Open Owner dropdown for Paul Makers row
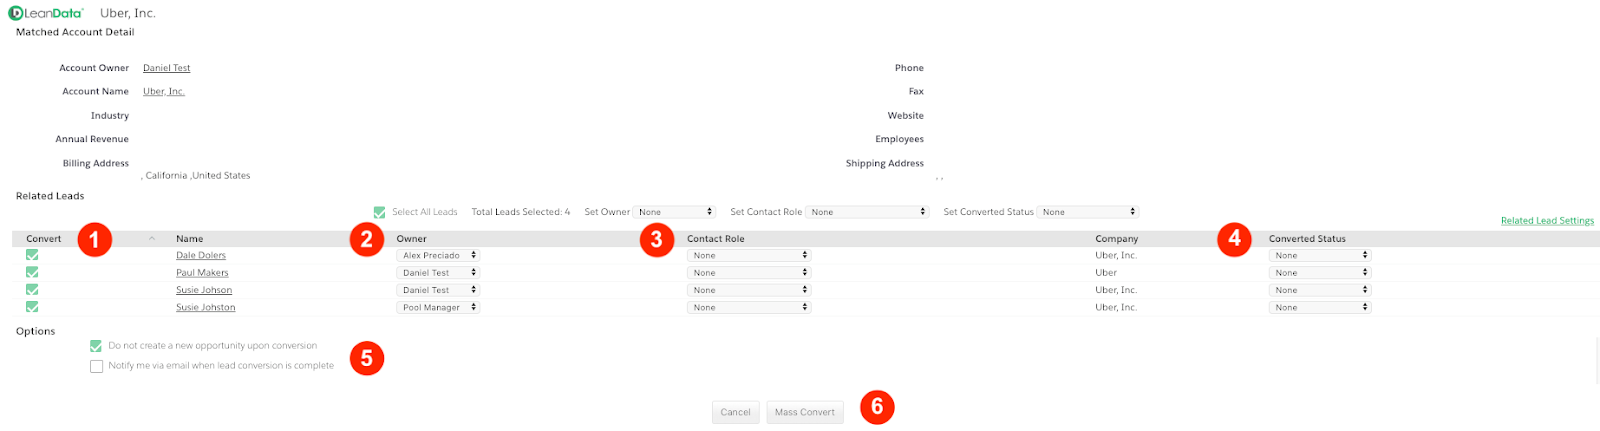This screenshot has height=431, width=1600. (438, 272)
